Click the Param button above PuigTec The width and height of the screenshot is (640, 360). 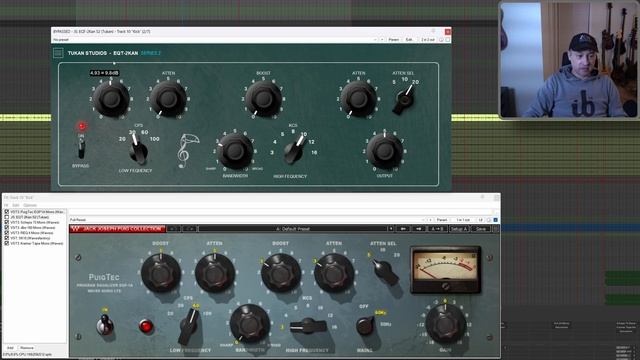[x=442, y=220]
